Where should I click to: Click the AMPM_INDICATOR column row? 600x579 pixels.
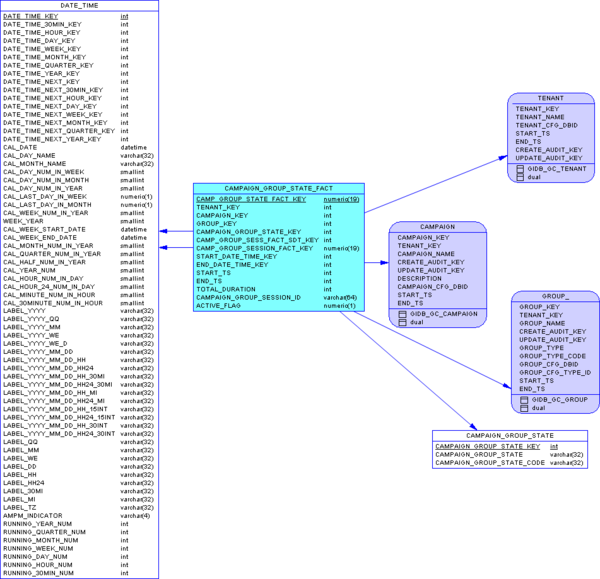click(34, 515)
